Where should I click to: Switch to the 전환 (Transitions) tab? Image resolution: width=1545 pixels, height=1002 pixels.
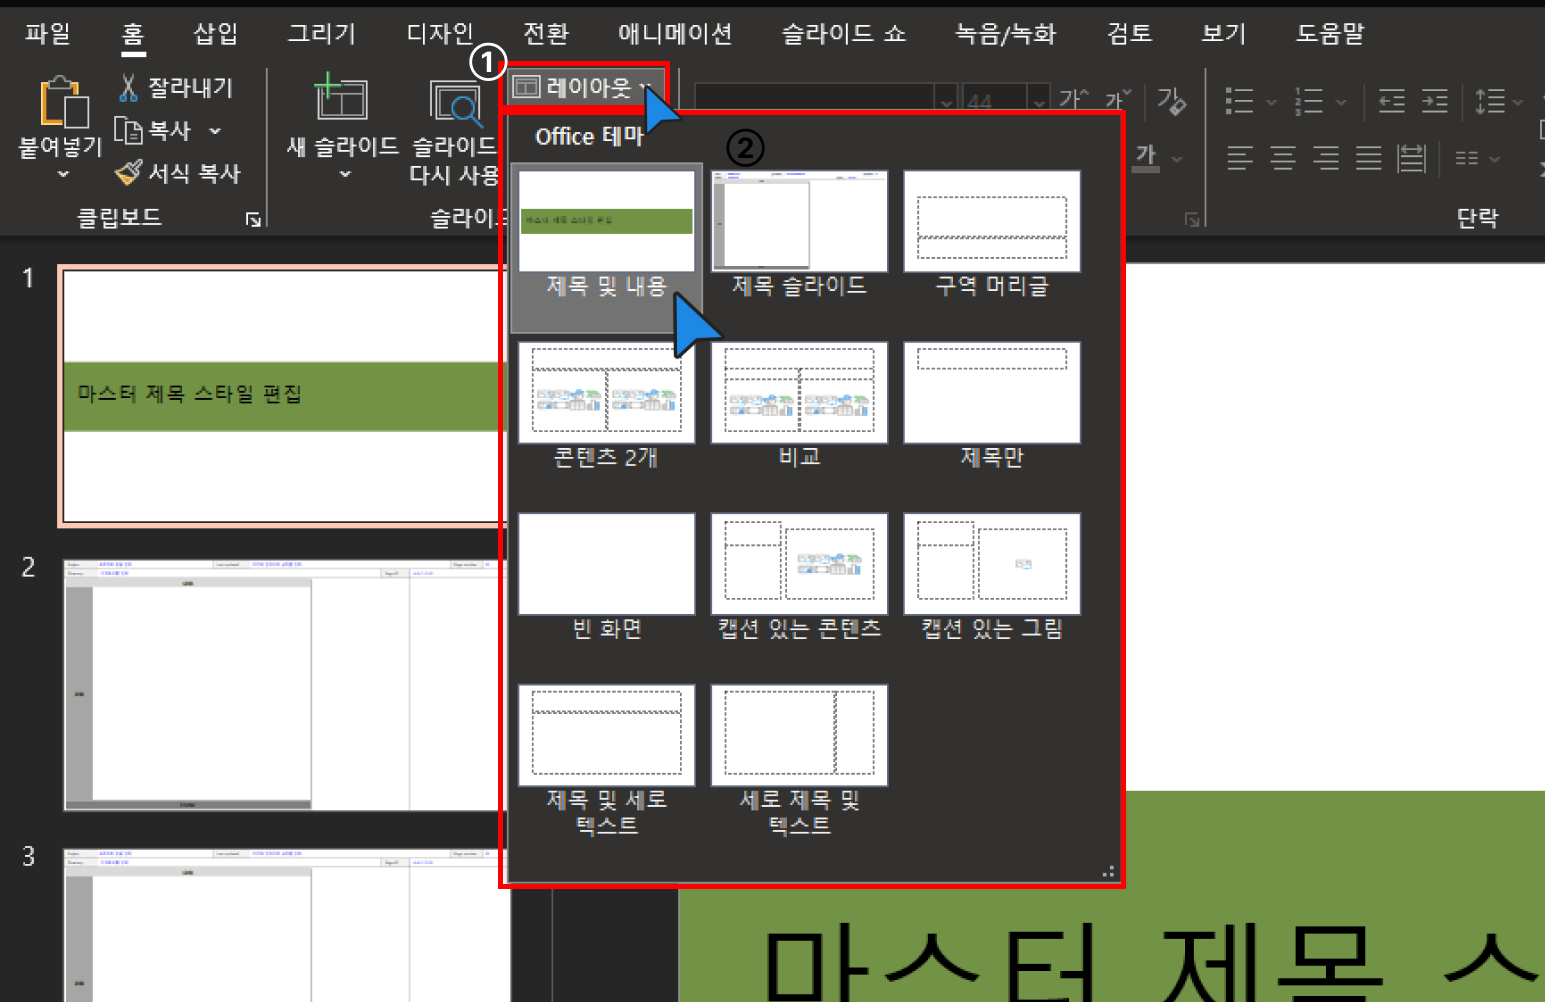pyautogui.click(x=546, y=34)
